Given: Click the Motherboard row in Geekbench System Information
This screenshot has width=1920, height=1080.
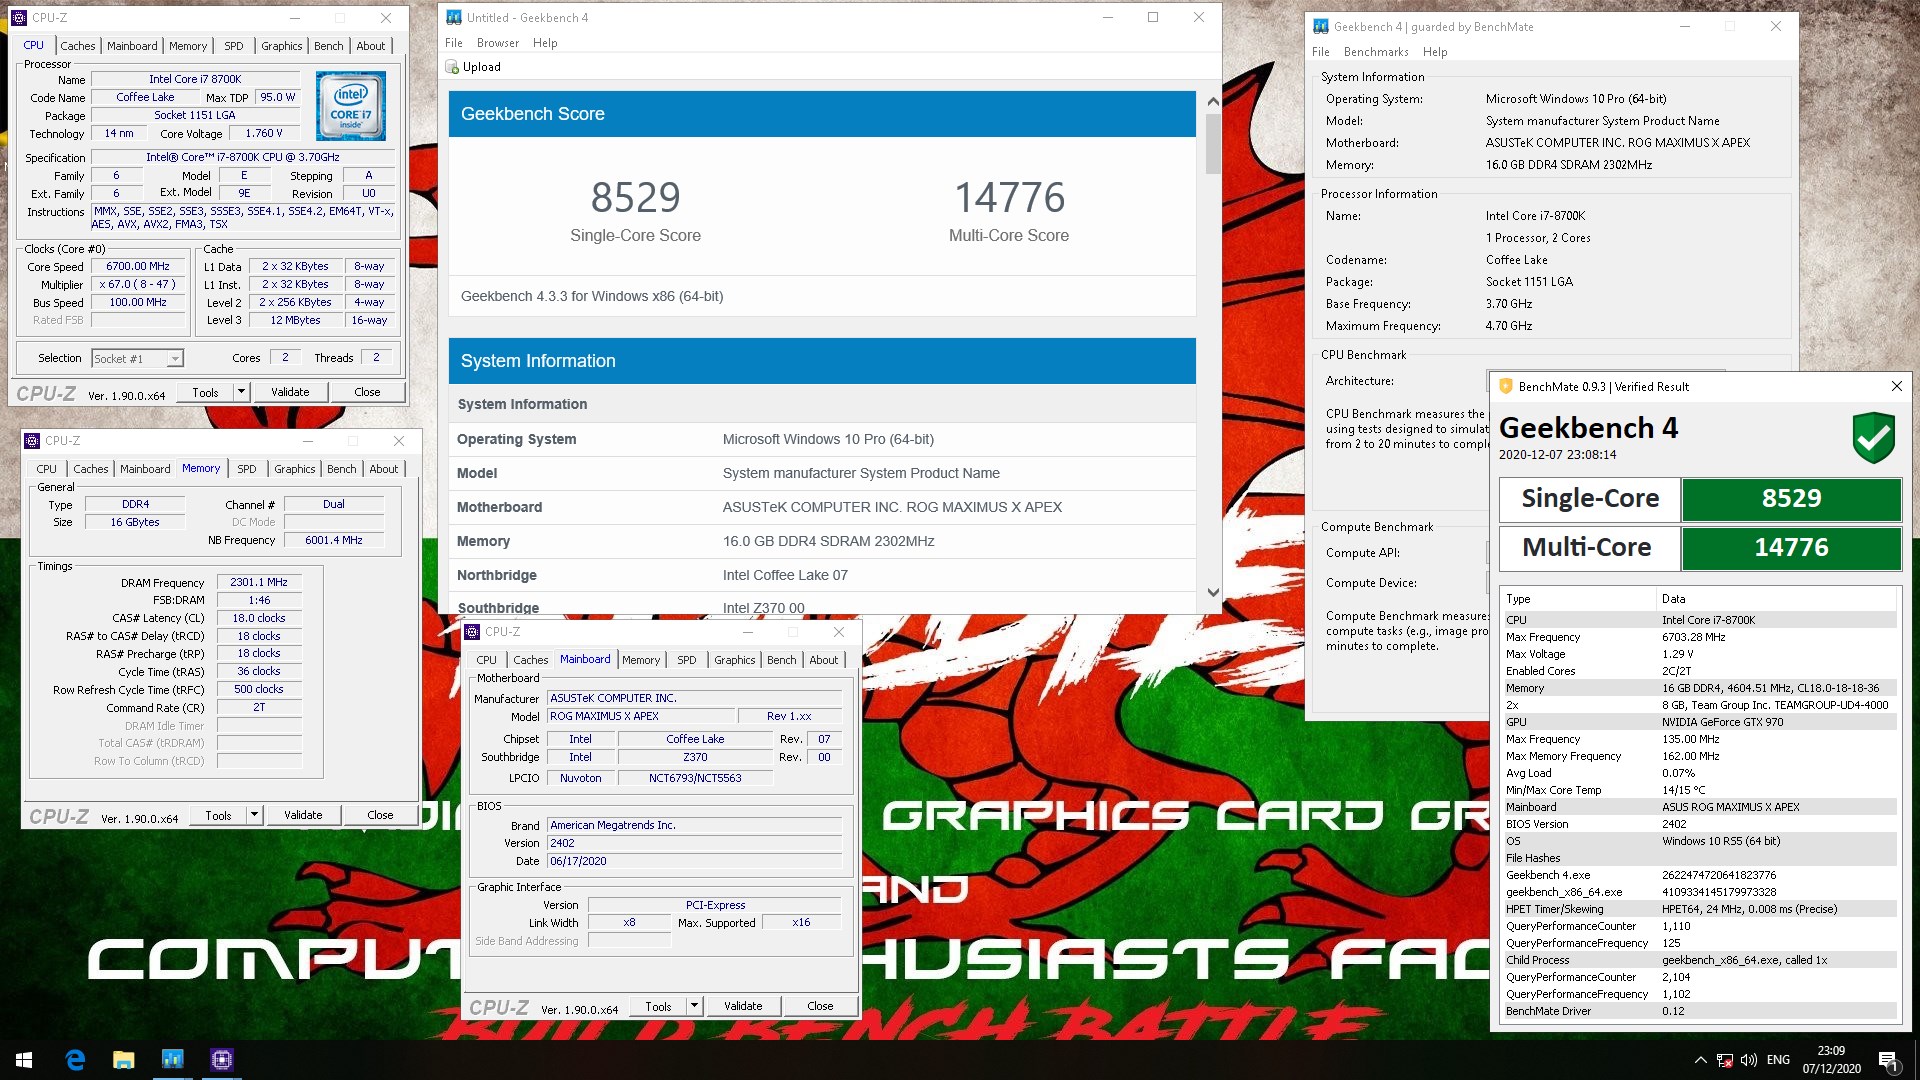Looking at the screenshot, I should click(x=822, y=507).
